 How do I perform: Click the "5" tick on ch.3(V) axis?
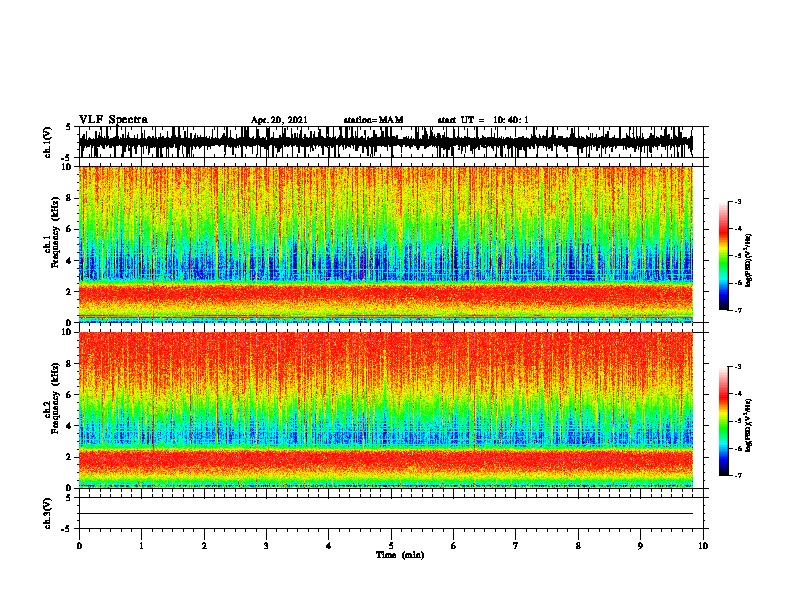coord(68,497)
